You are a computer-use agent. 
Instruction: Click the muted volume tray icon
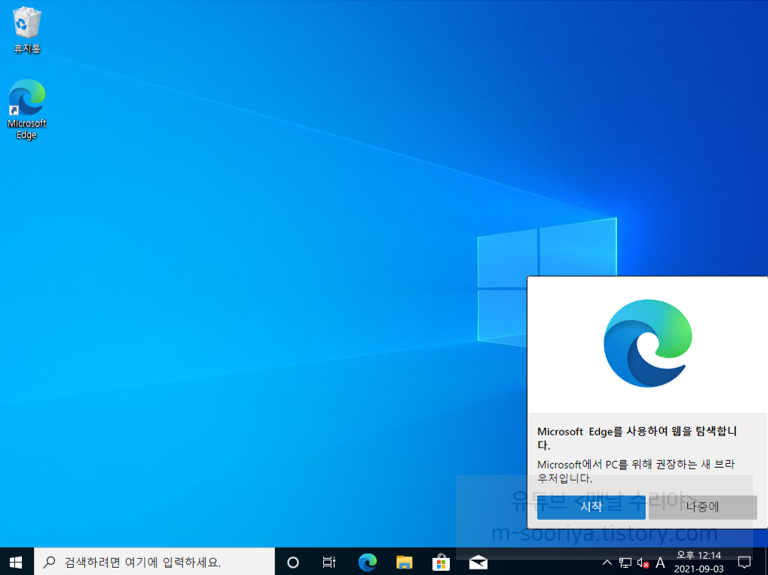pos(643,563)
